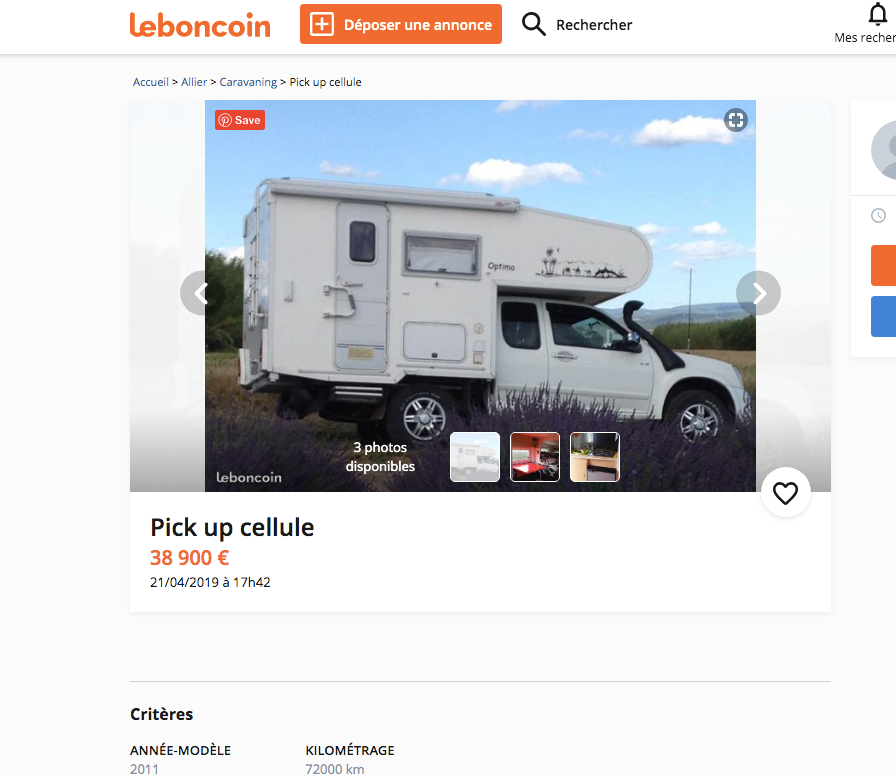Save image with Pinterest Save button
The image size is (896, 776).
[x=240, y=120]
